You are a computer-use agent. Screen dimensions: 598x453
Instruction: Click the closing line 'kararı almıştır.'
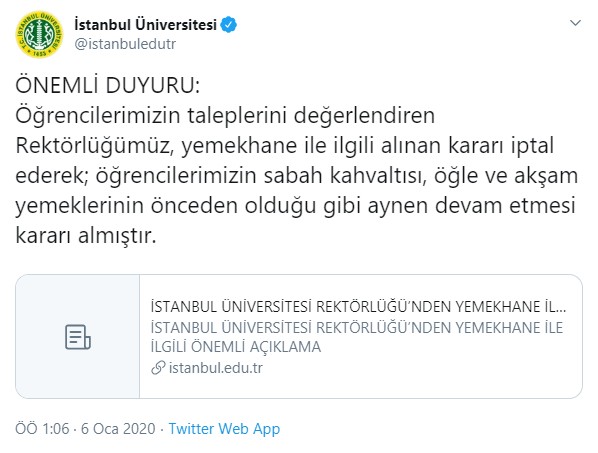point(86,236)
